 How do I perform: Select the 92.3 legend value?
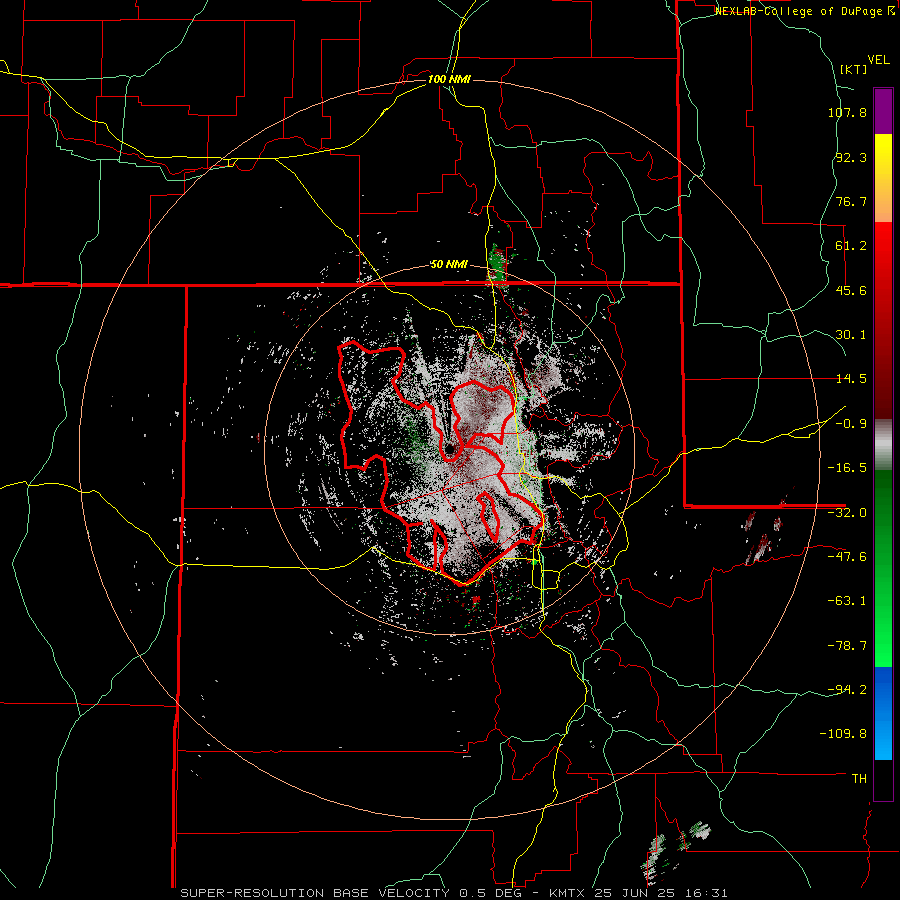(851, 157)
